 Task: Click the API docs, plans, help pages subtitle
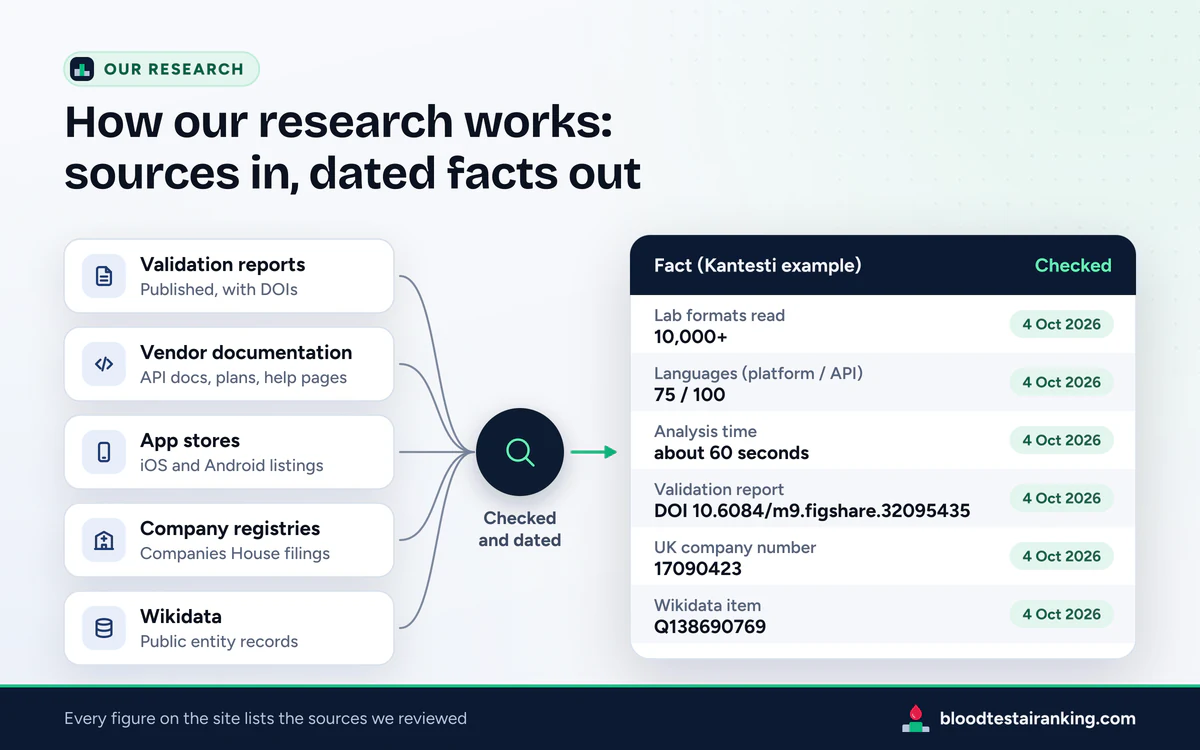[243, 378]
